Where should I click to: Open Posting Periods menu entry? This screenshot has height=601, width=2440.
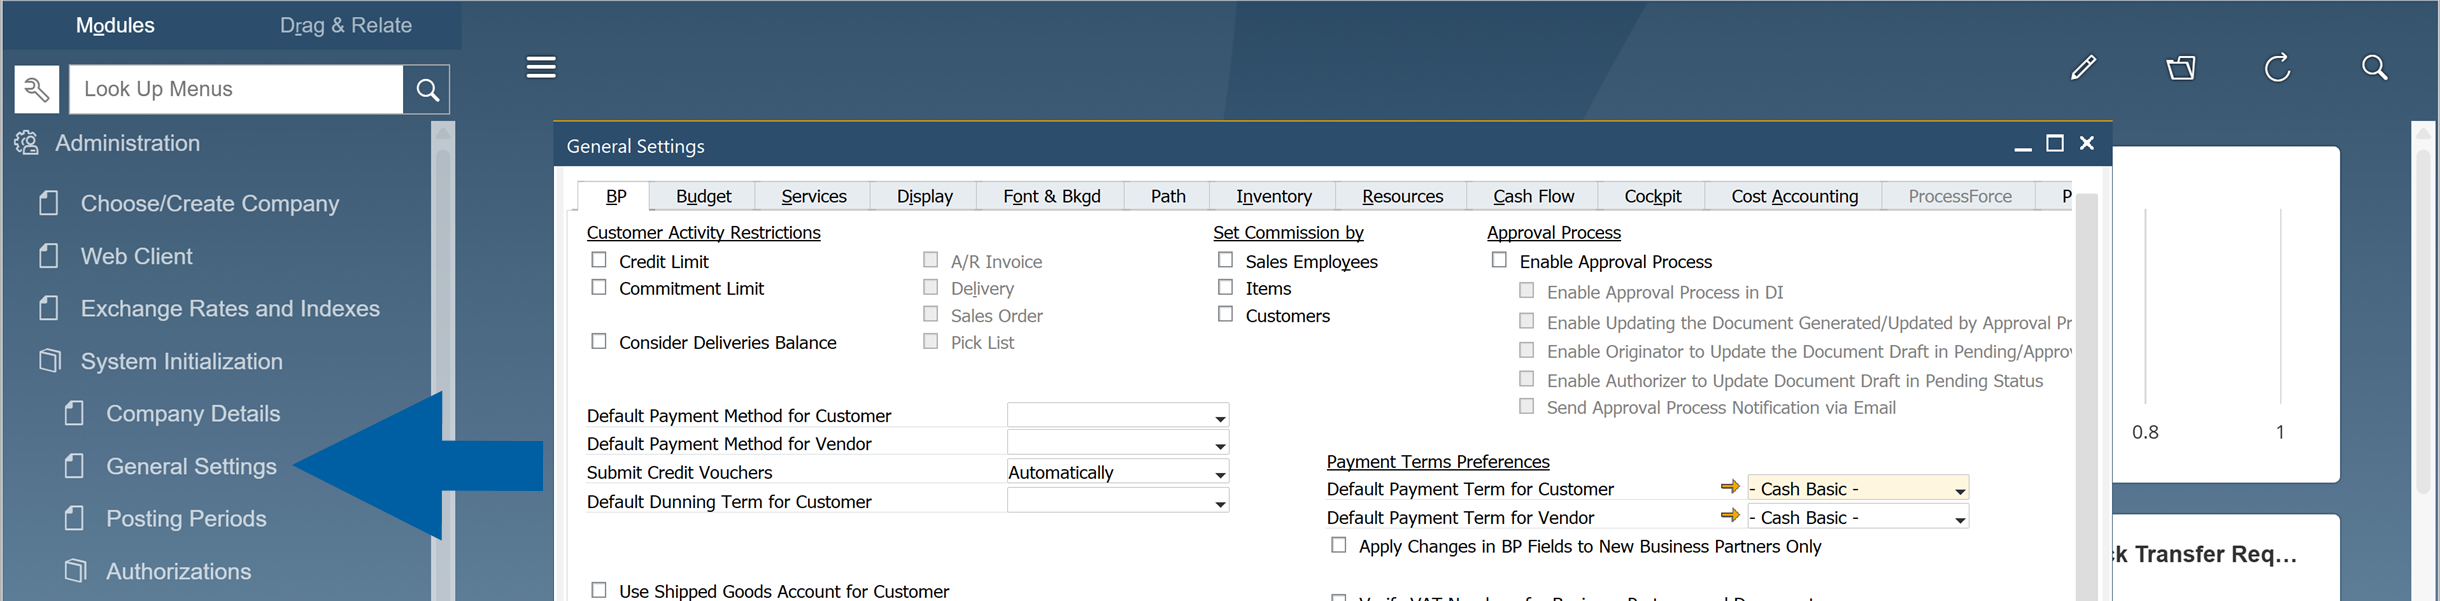click(186, 518)
